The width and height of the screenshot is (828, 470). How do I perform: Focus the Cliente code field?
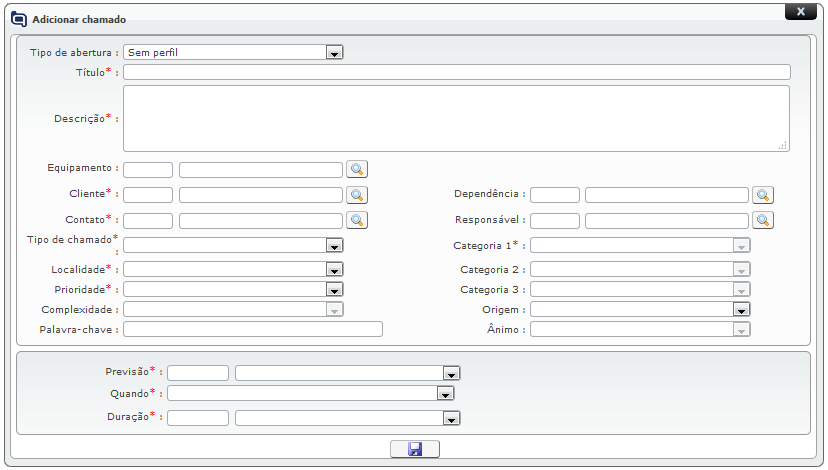pos(148,195)
